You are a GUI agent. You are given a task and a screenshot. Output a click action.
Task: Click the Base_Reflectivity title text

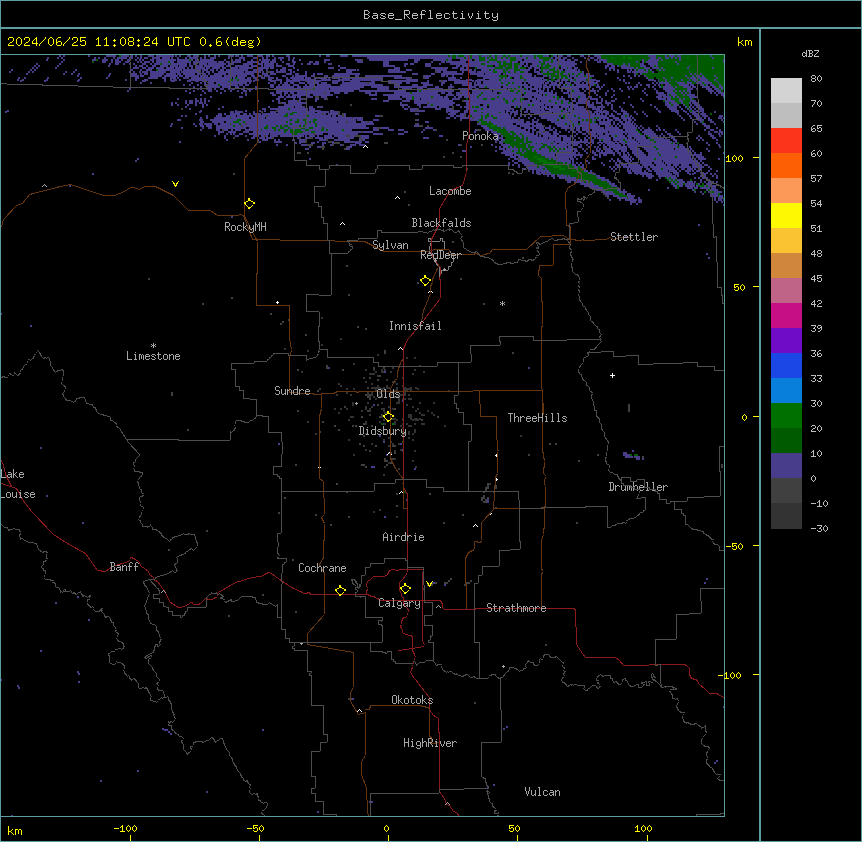pos(431,15)
